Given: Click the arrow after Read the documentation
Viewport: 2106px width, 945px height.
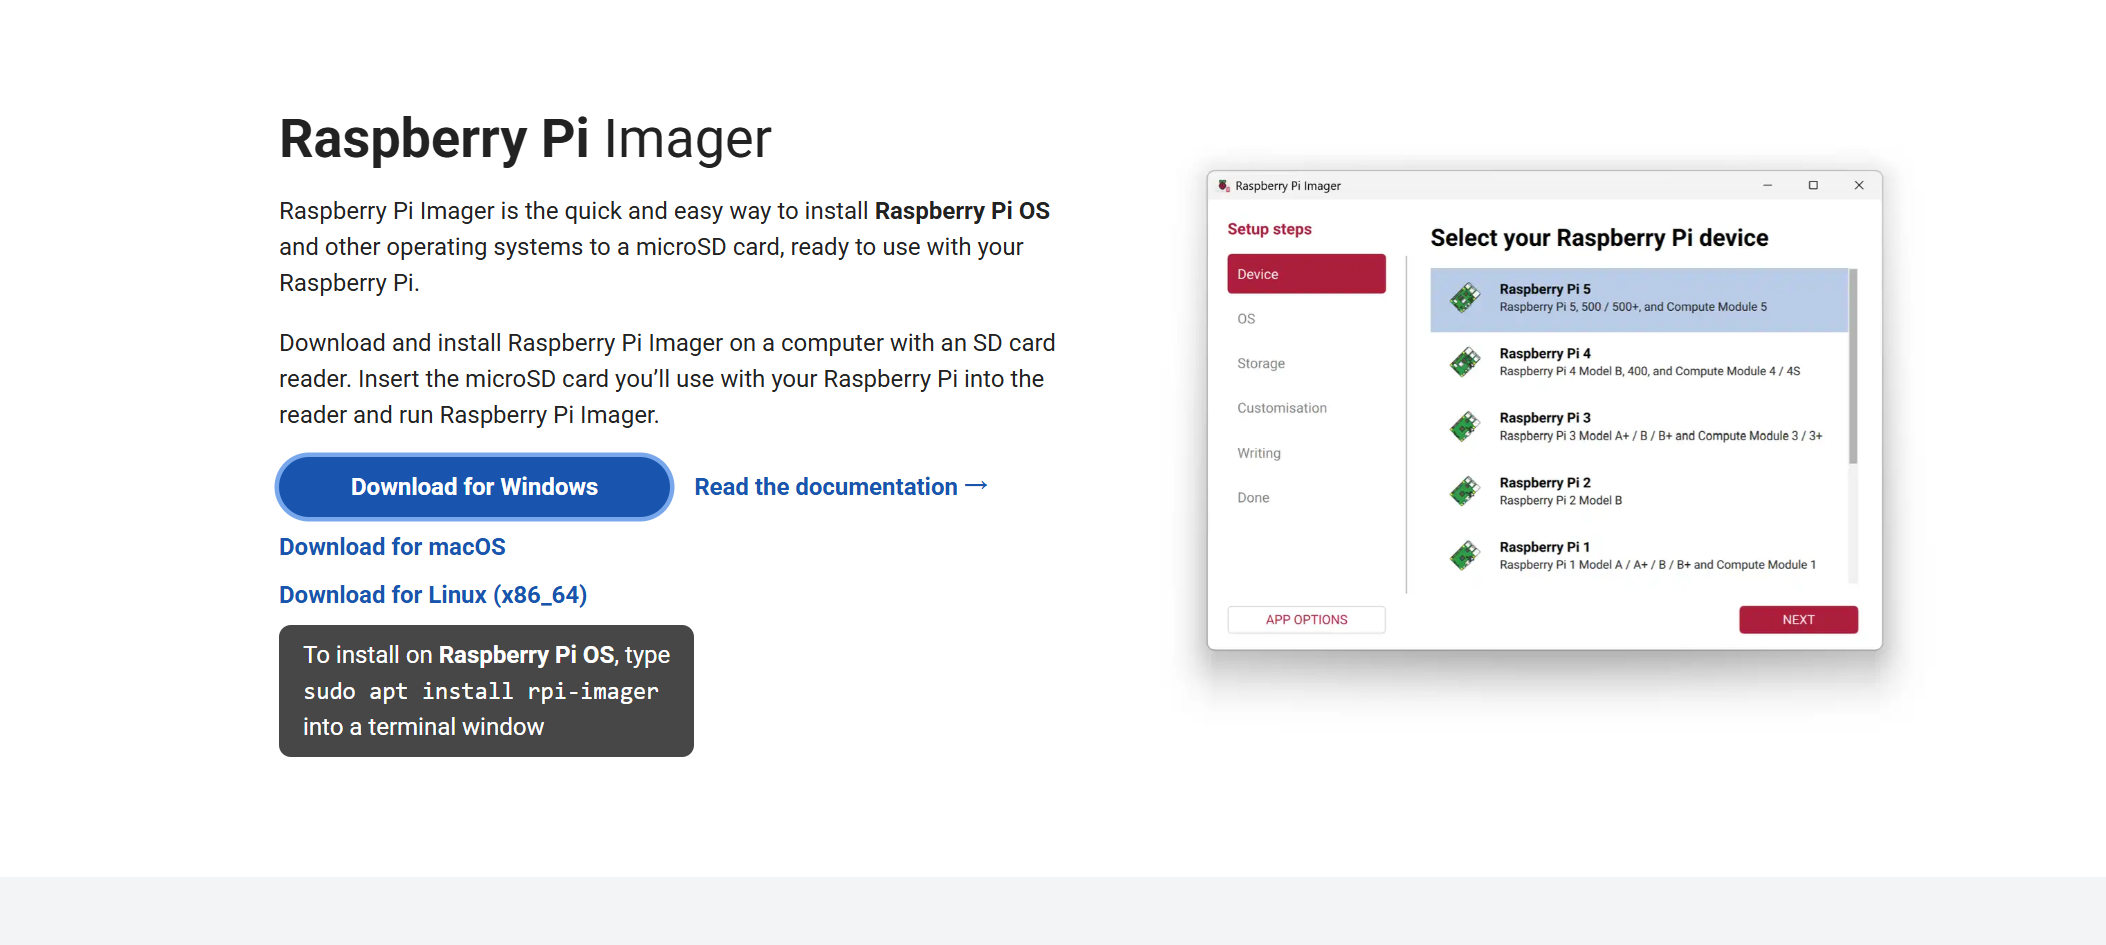Looking at the screenshot, I should pyautogui.click(x=977, y=486).
